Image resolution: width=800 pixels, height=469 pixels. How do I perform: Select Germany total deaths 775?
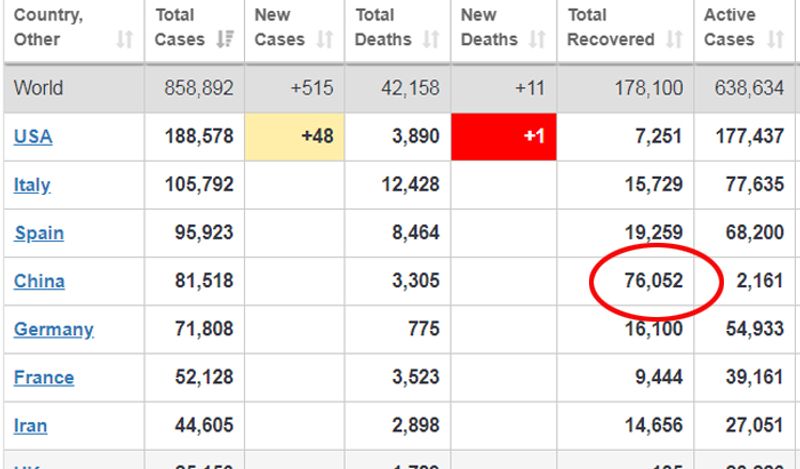[423, 329]
